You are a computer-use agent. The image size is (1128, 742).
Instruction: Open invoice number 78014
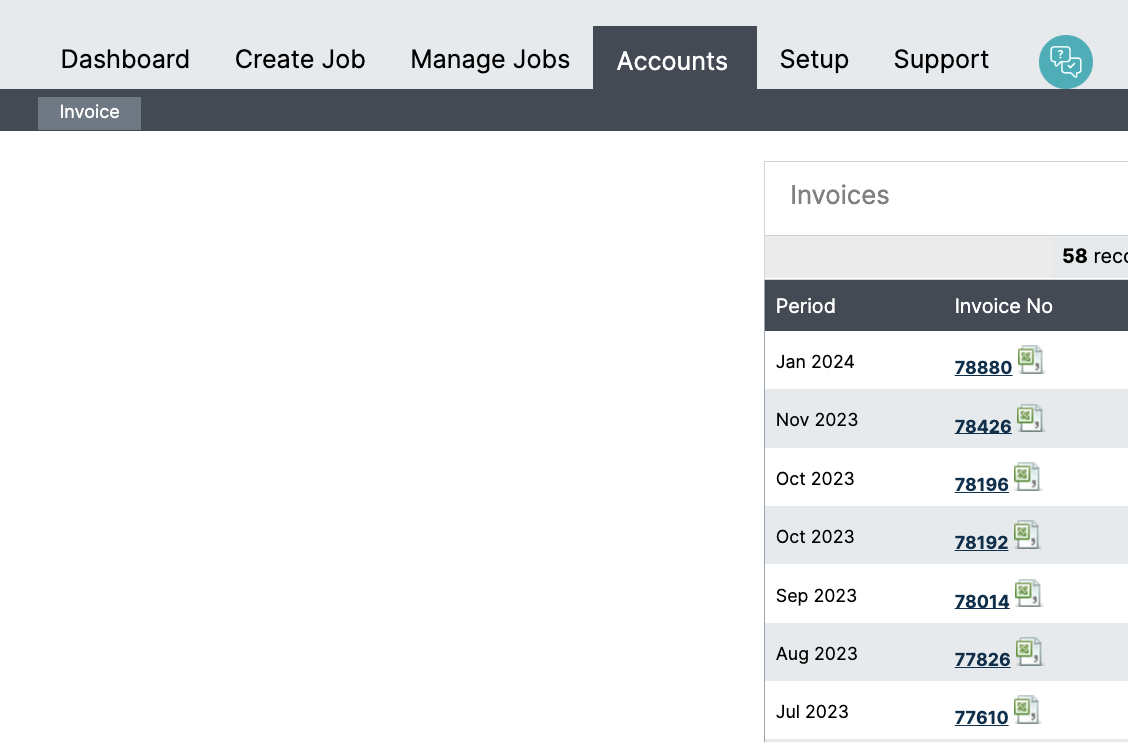coord(982,601)
